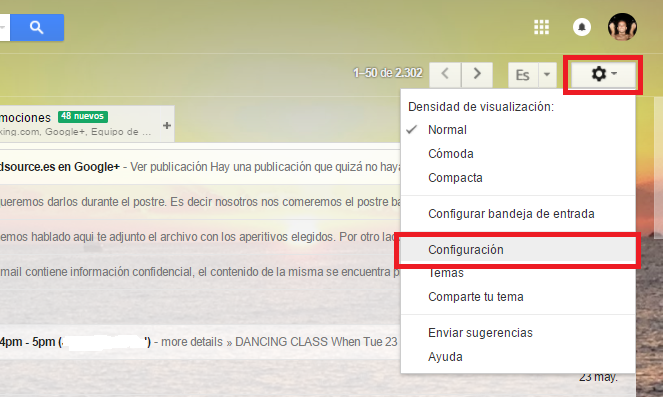Toggle the settings gear menu
Viewport: 663px width, 397px height.
click(603, 74)
